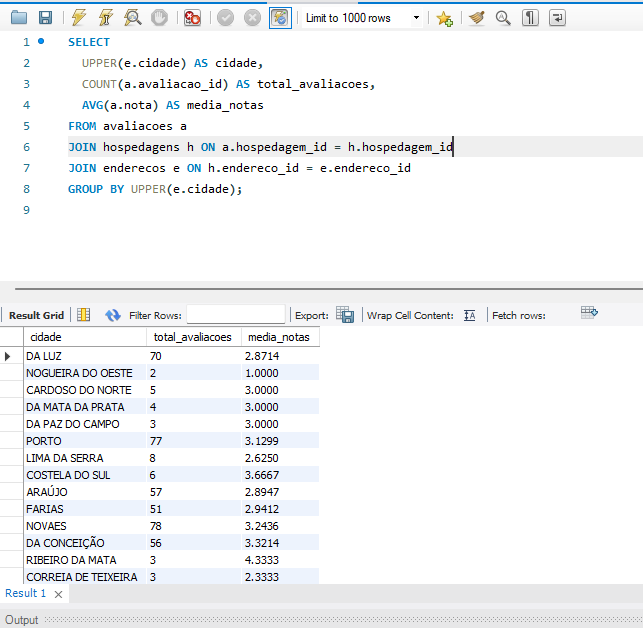Open the Limit to 1000 rows dropdown
The image size is (643, 628).
(415, 18)
